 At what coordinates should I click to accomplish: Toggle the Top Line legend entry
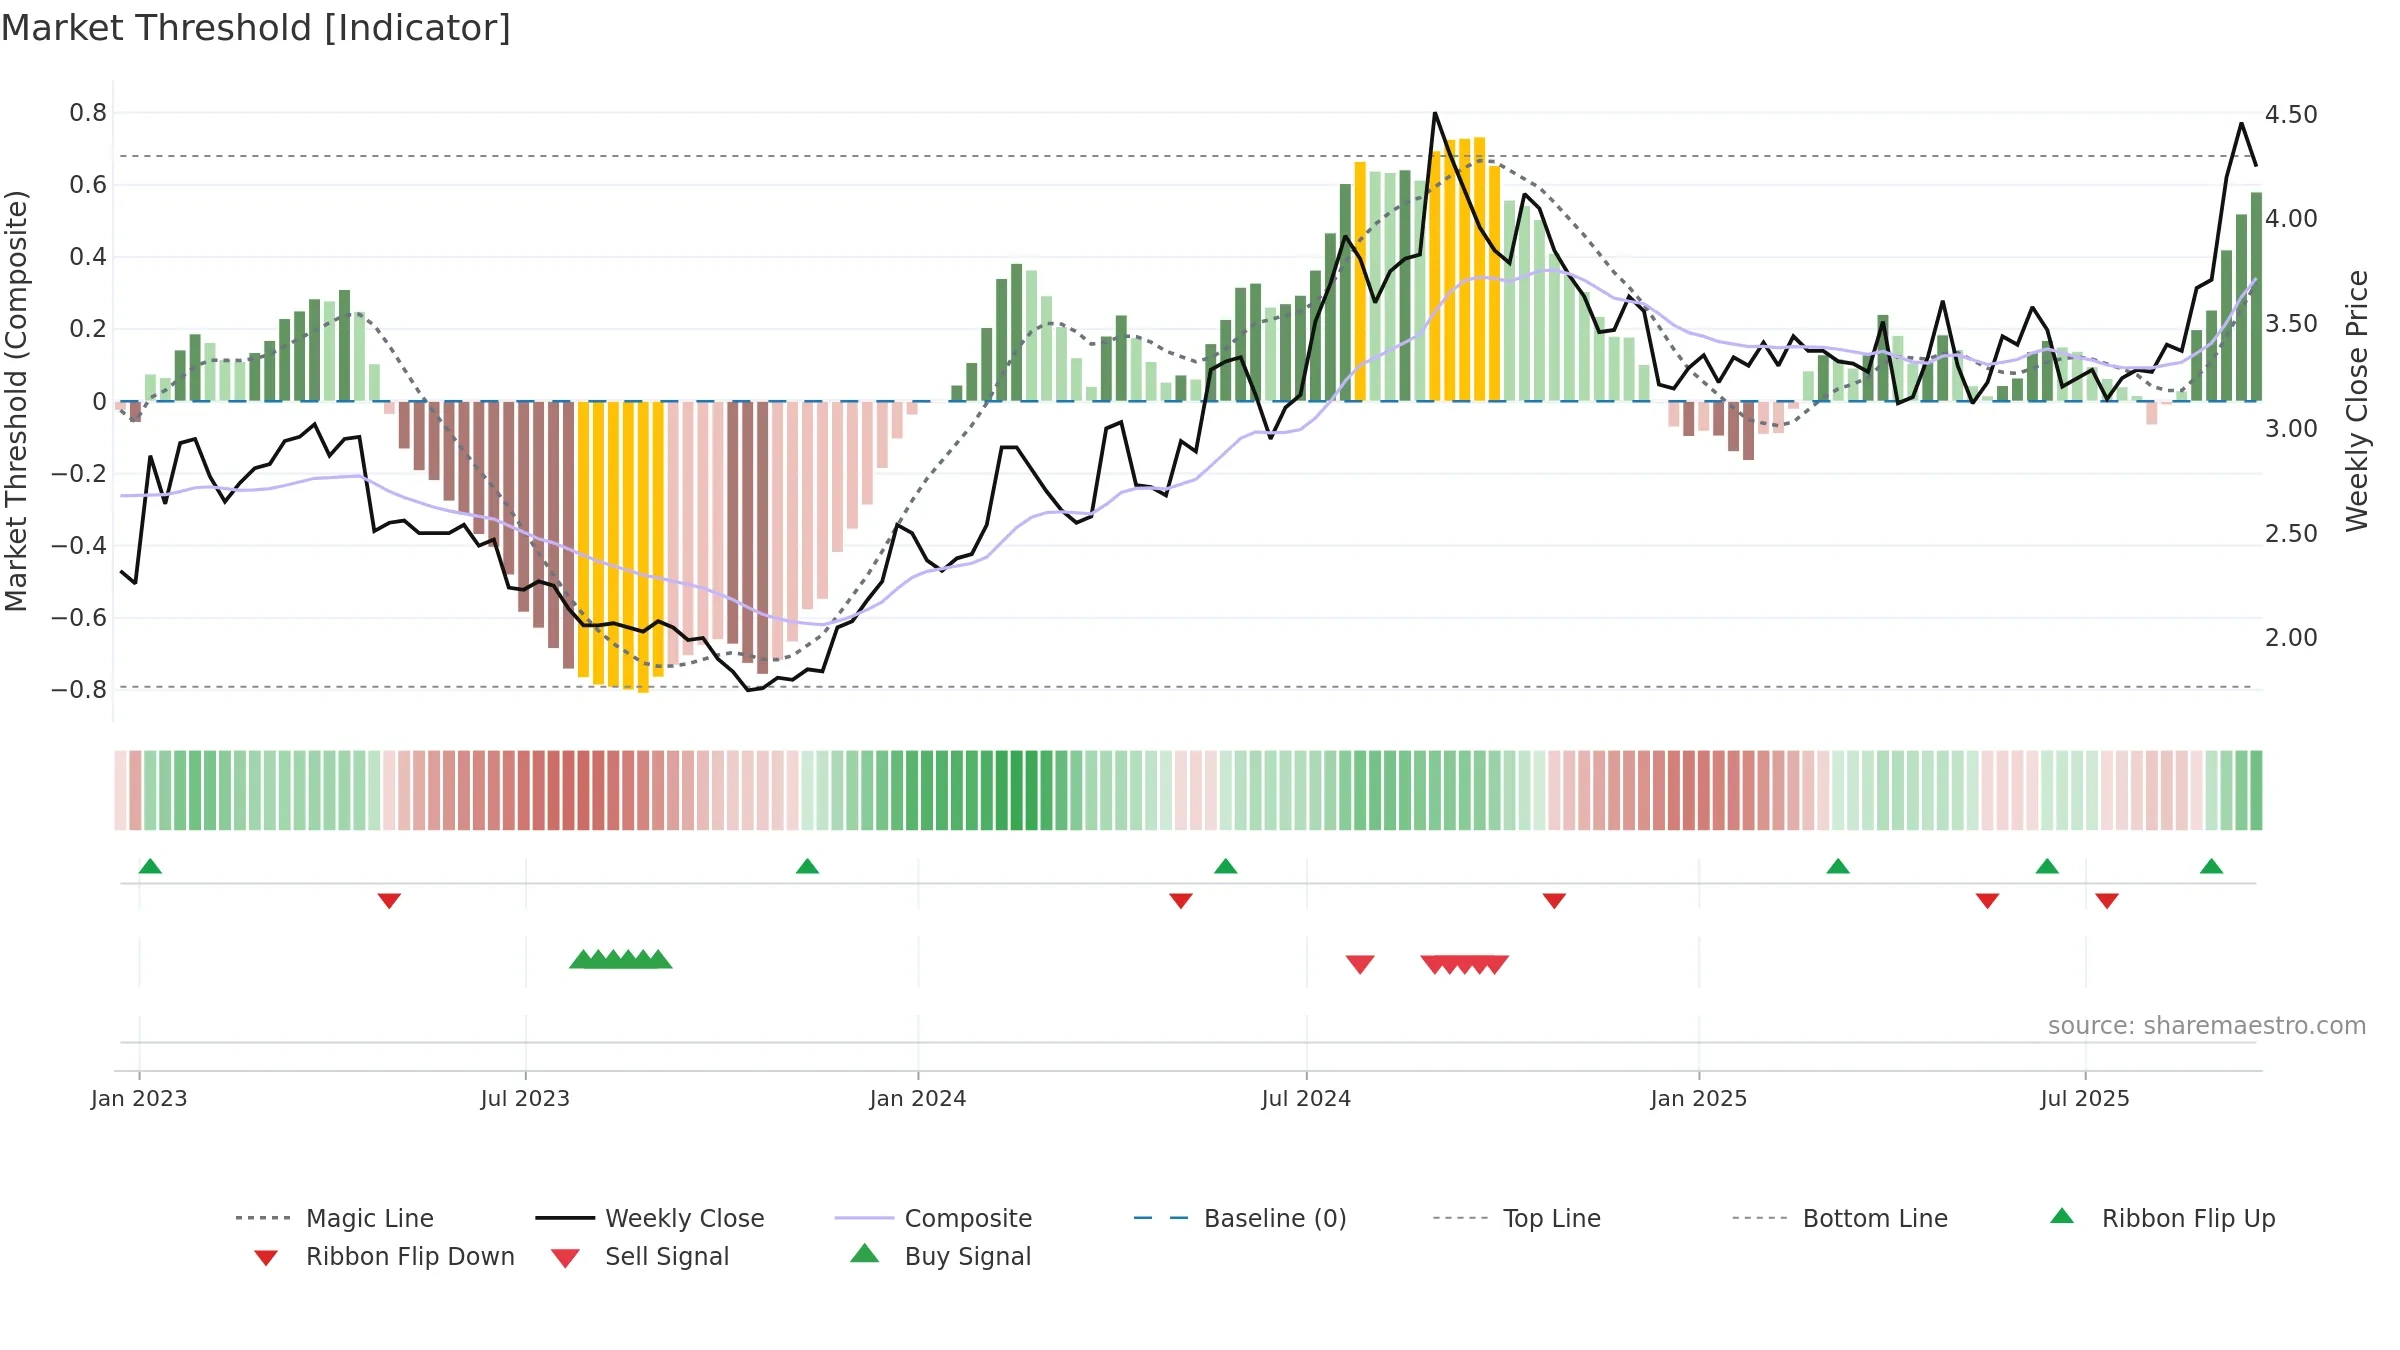pos(1517,1218)
